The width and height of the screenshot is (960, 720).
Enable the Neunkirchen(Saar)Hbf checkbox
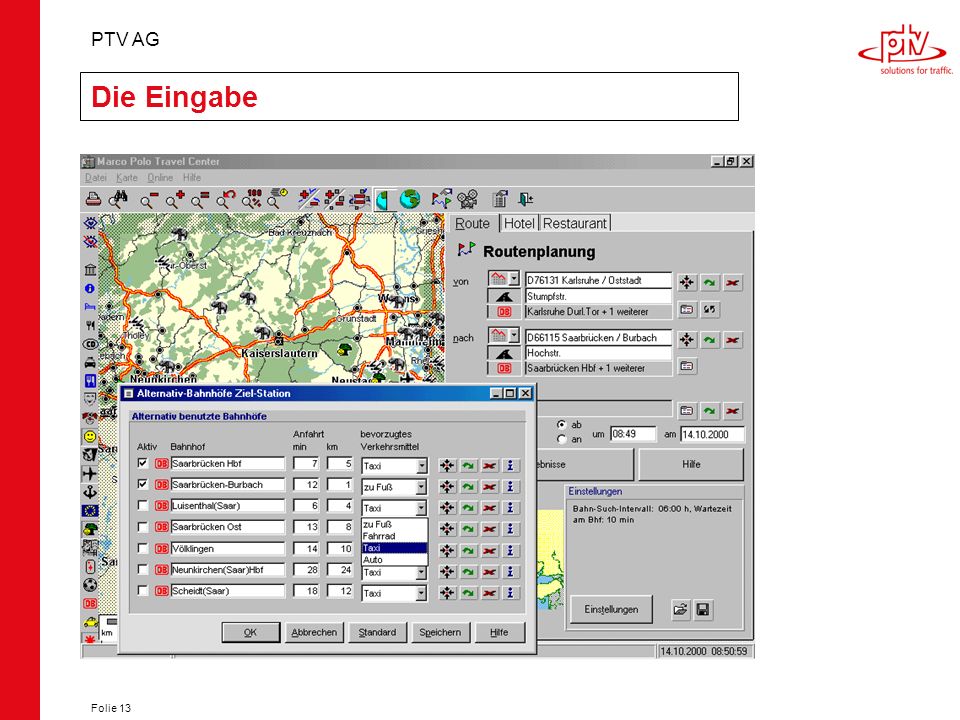coord(143,569)
